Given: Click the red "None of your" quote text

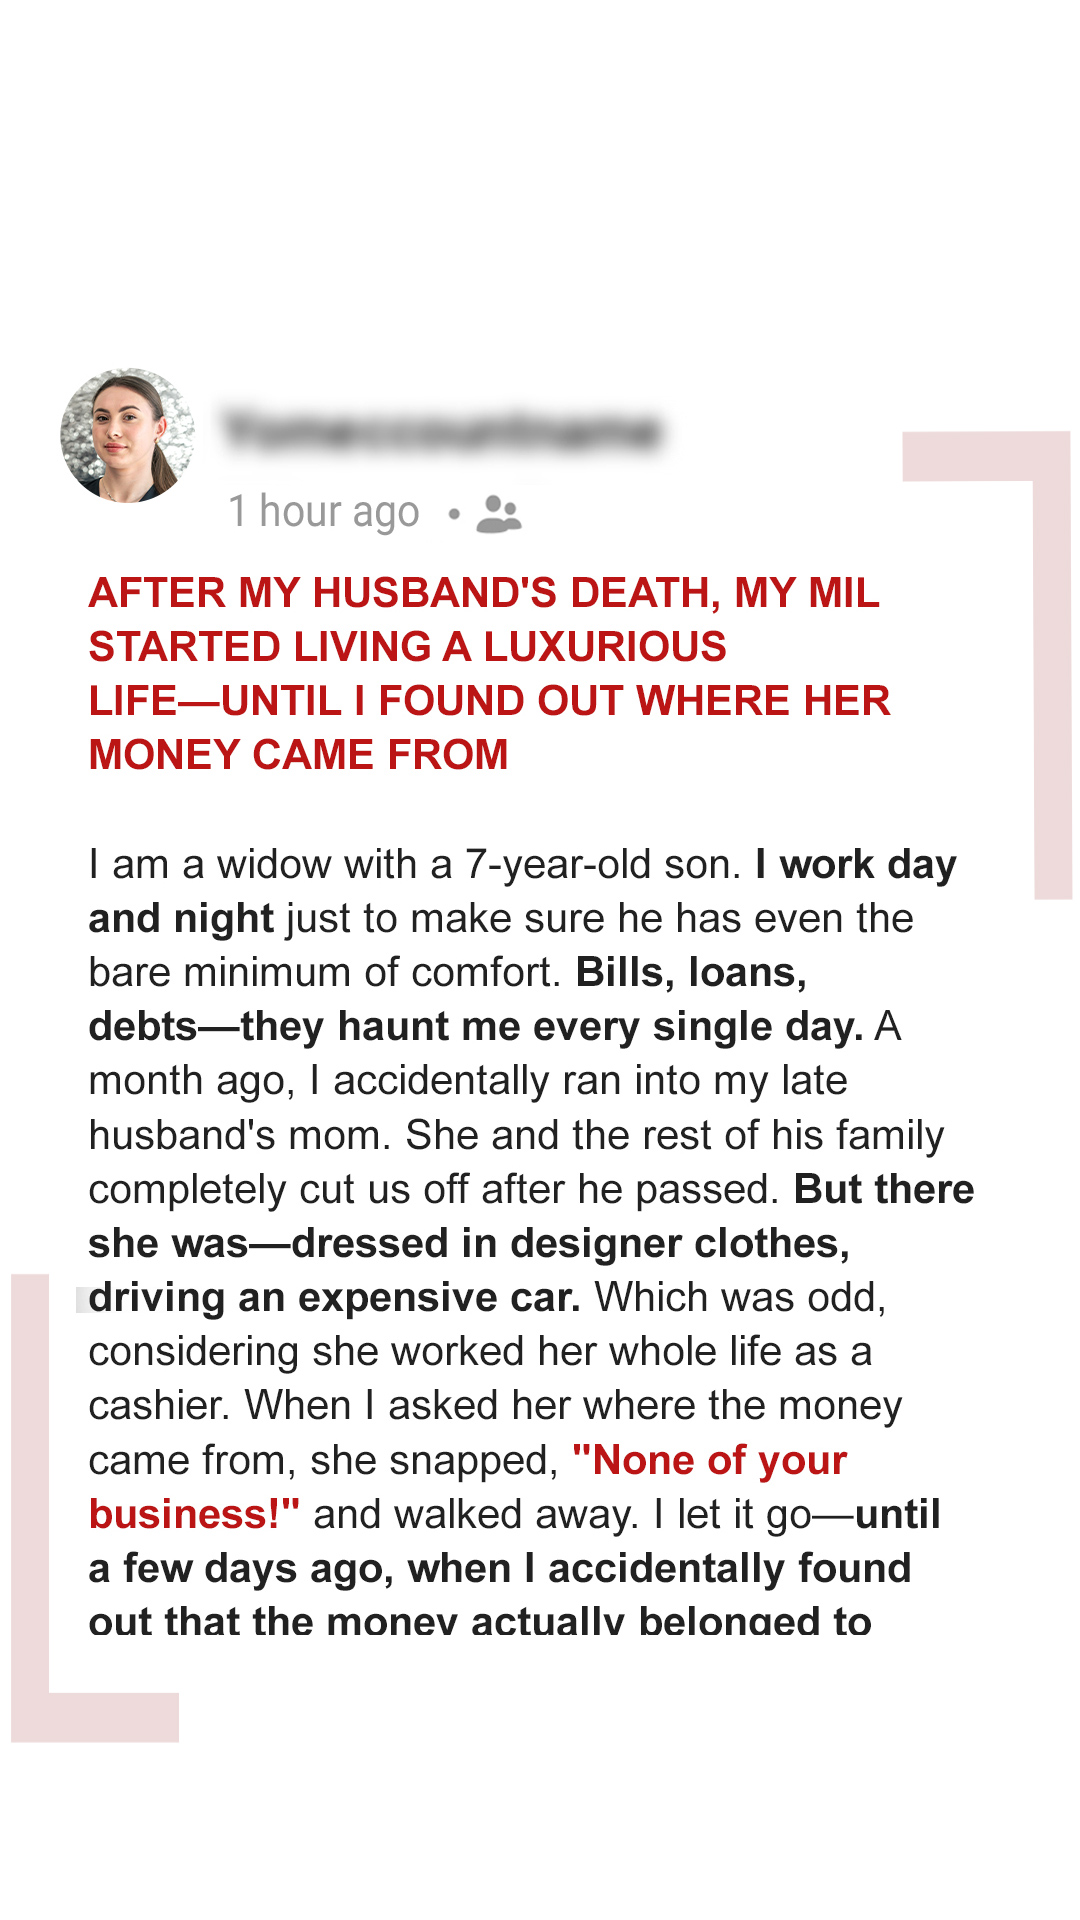Looking at the screenshot, I should pyautogui.click(x=709, y=1460).
